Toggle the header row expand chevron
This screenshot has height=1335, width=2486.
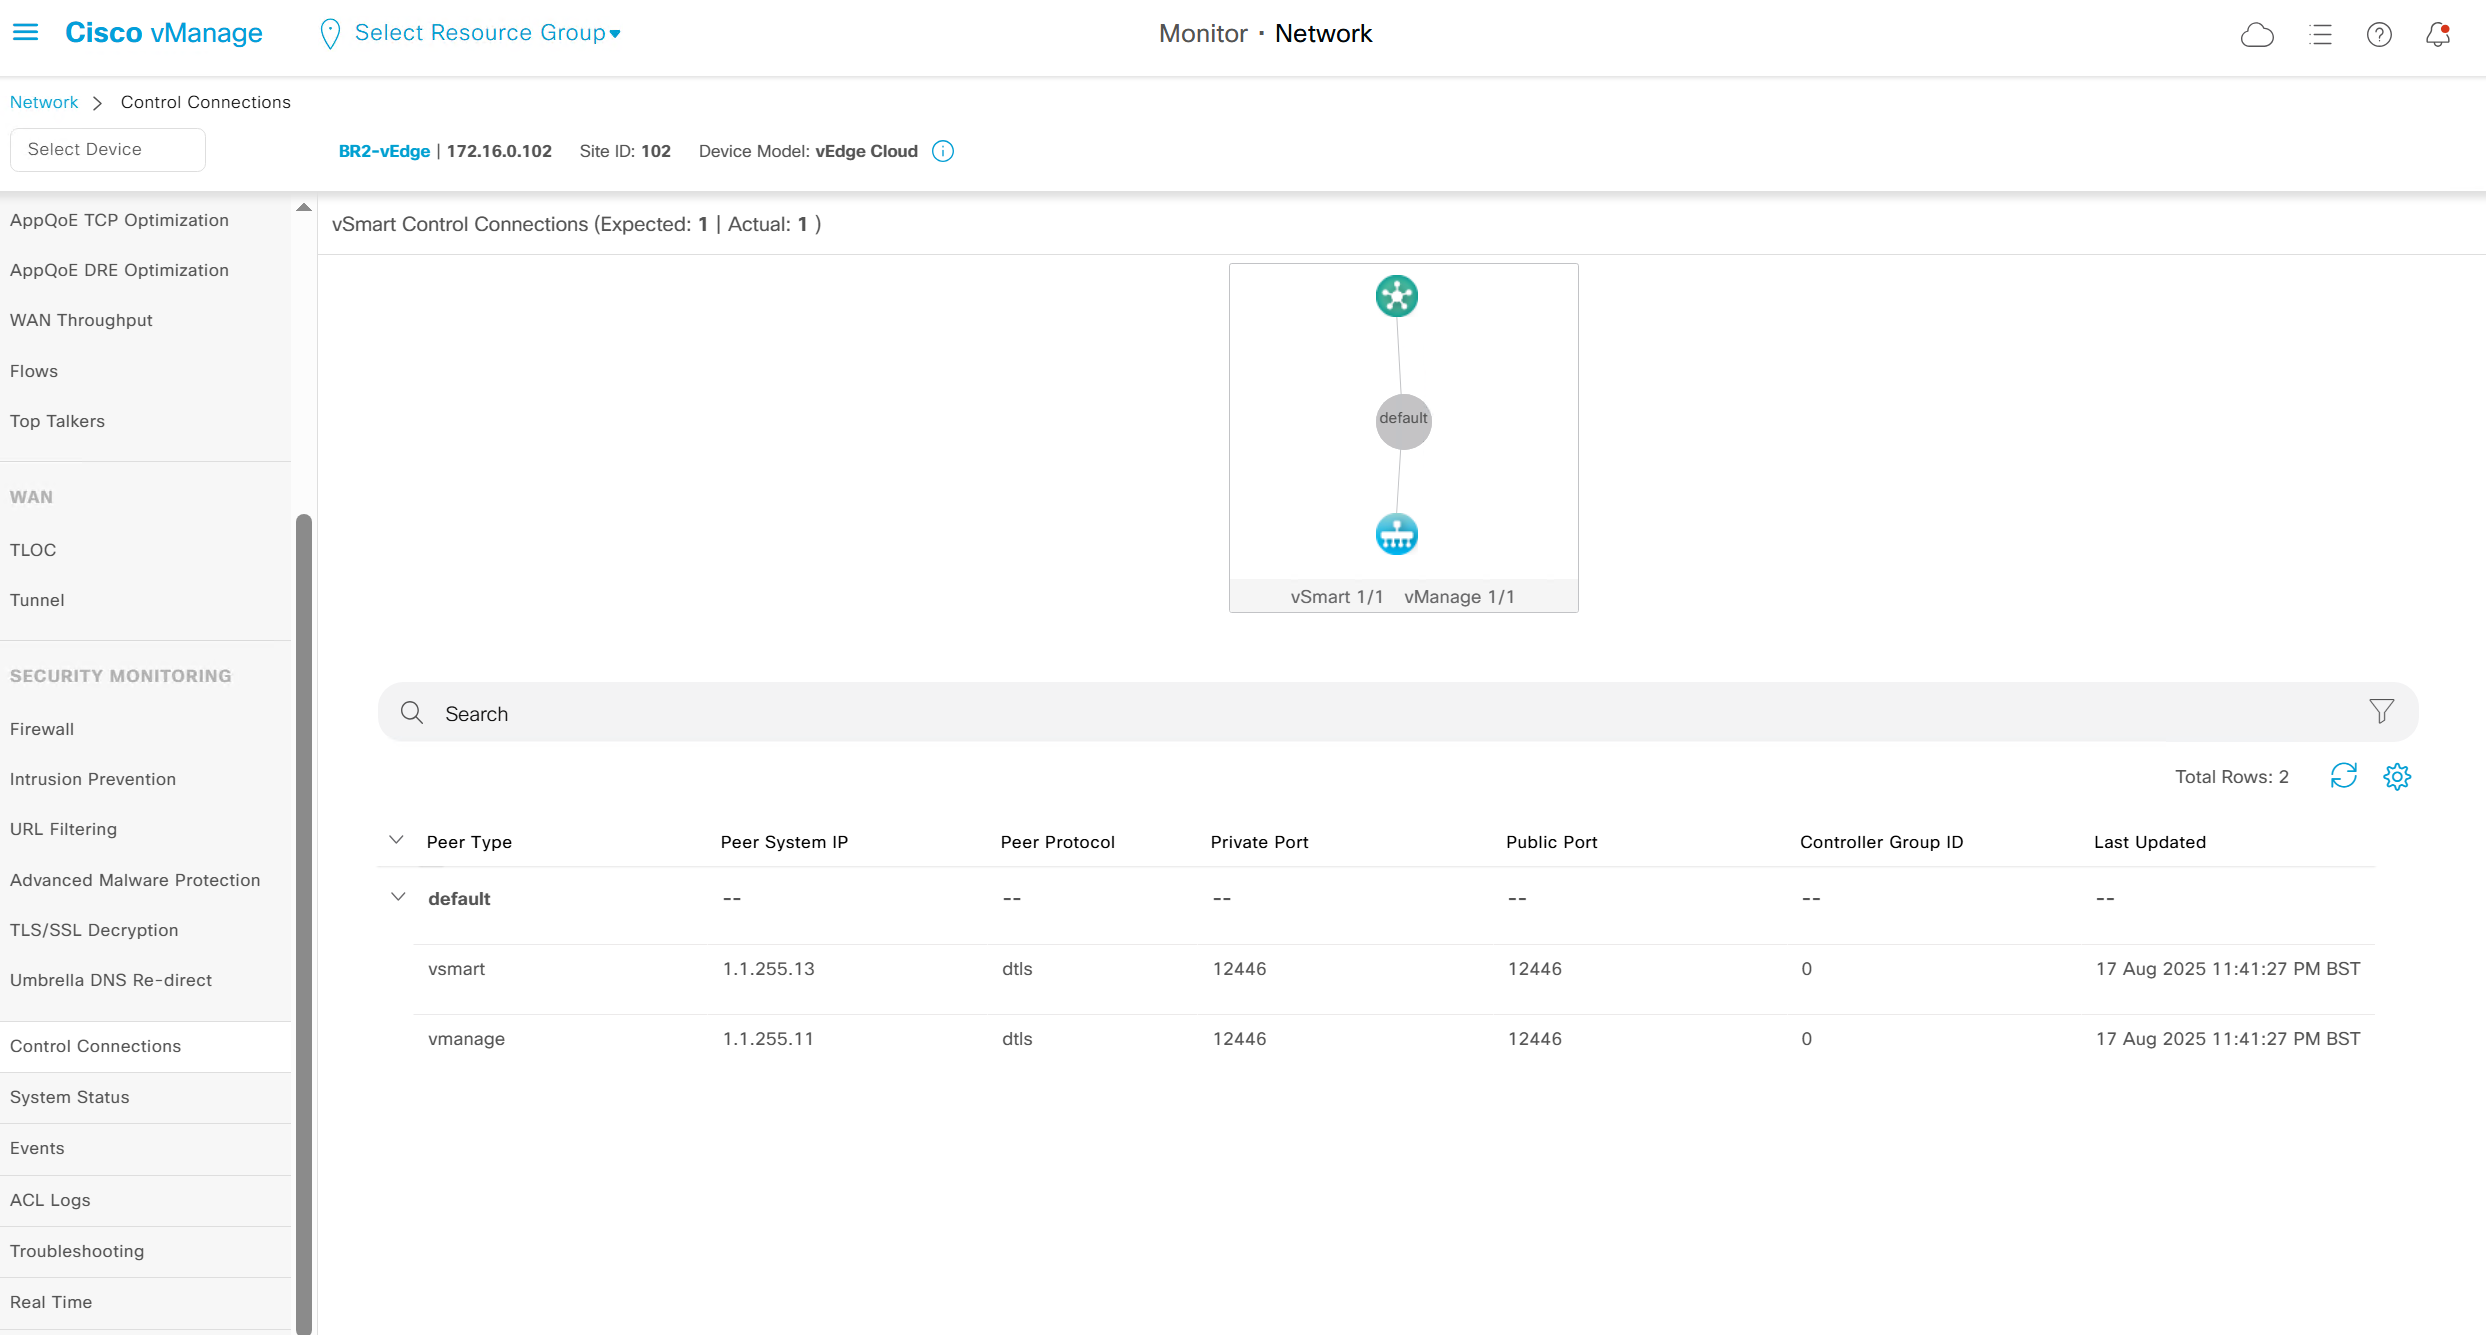(396, 840)
